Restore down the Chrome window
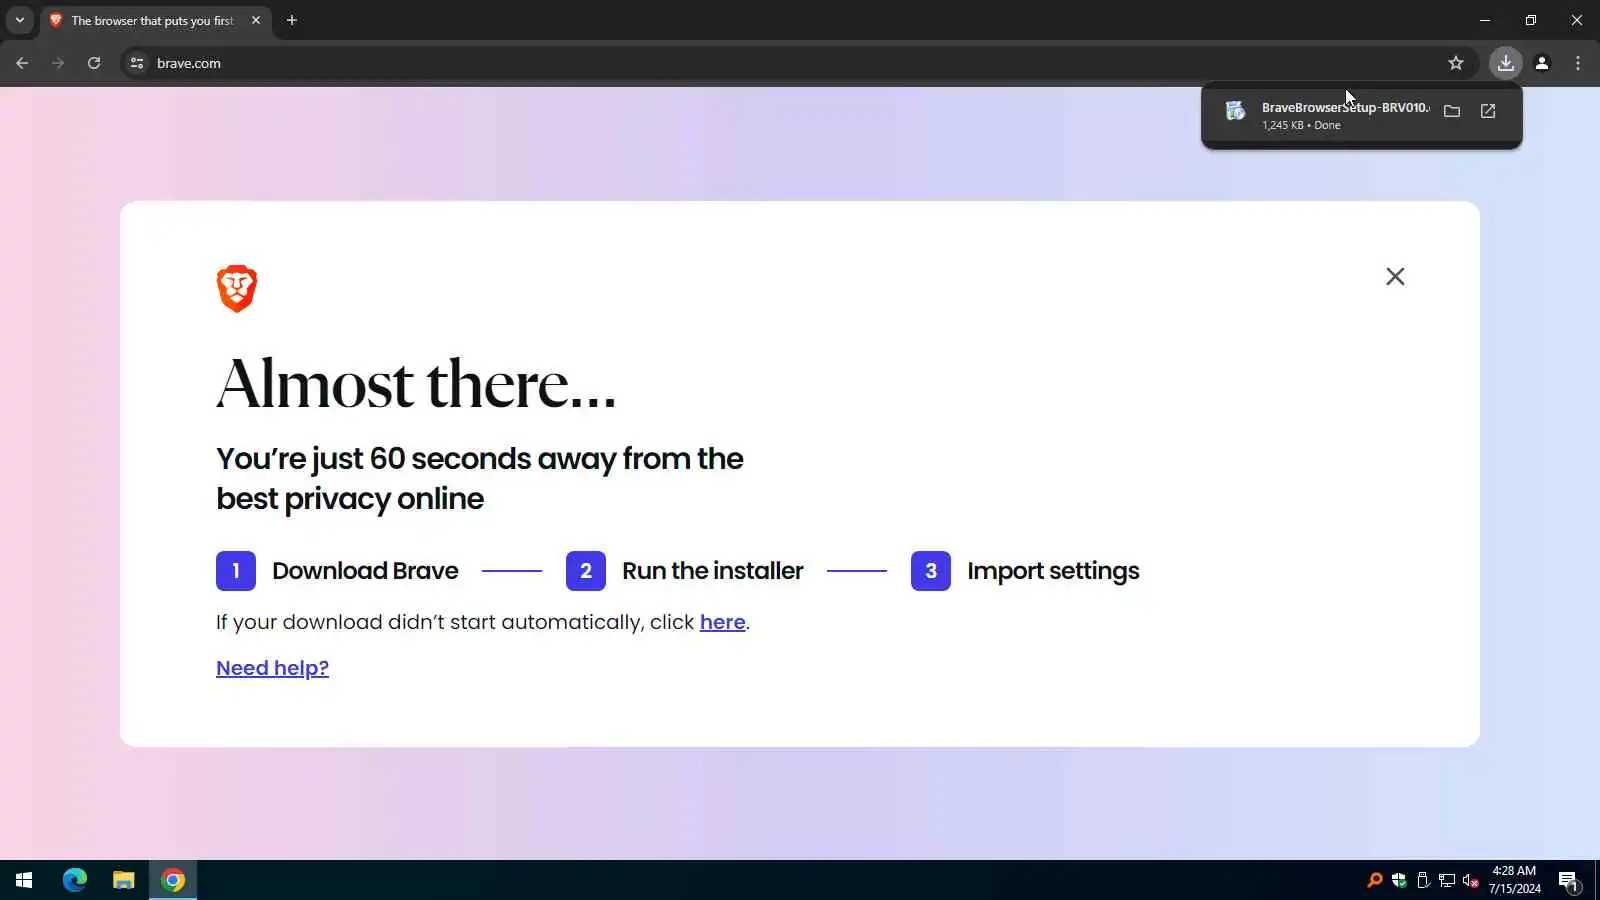 (1531, 20)
